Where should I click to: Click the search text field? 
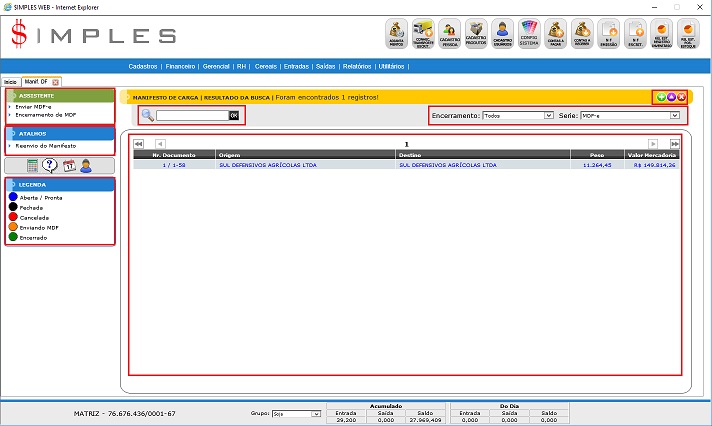click(192, 116)
